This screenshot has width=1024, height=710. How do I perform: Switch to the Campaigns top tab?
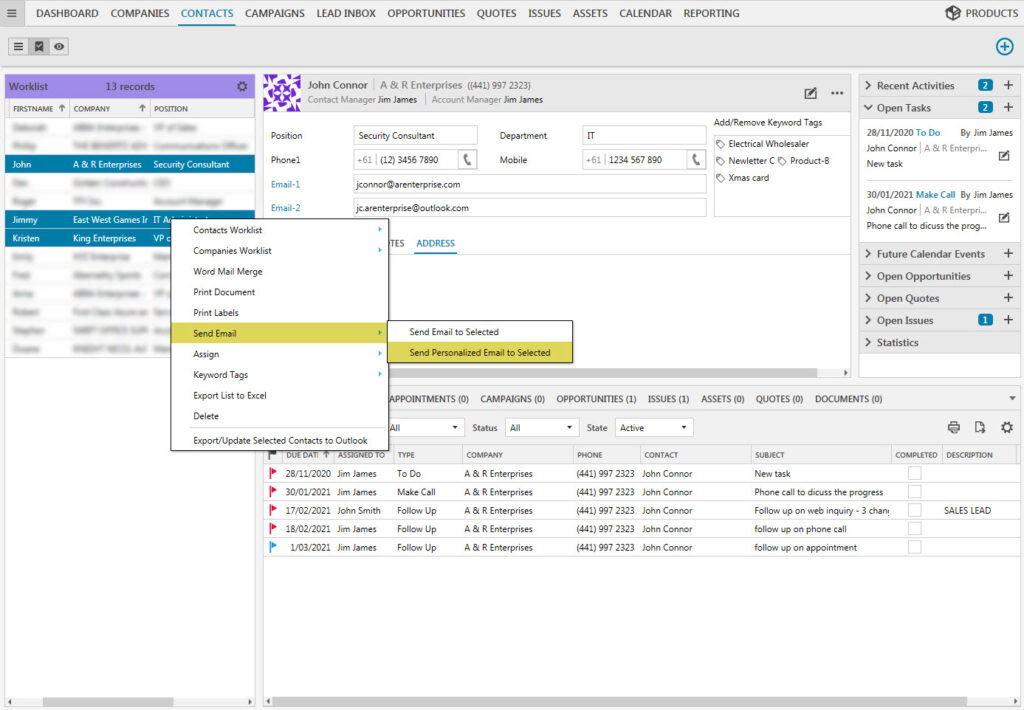tap(275, 13)
